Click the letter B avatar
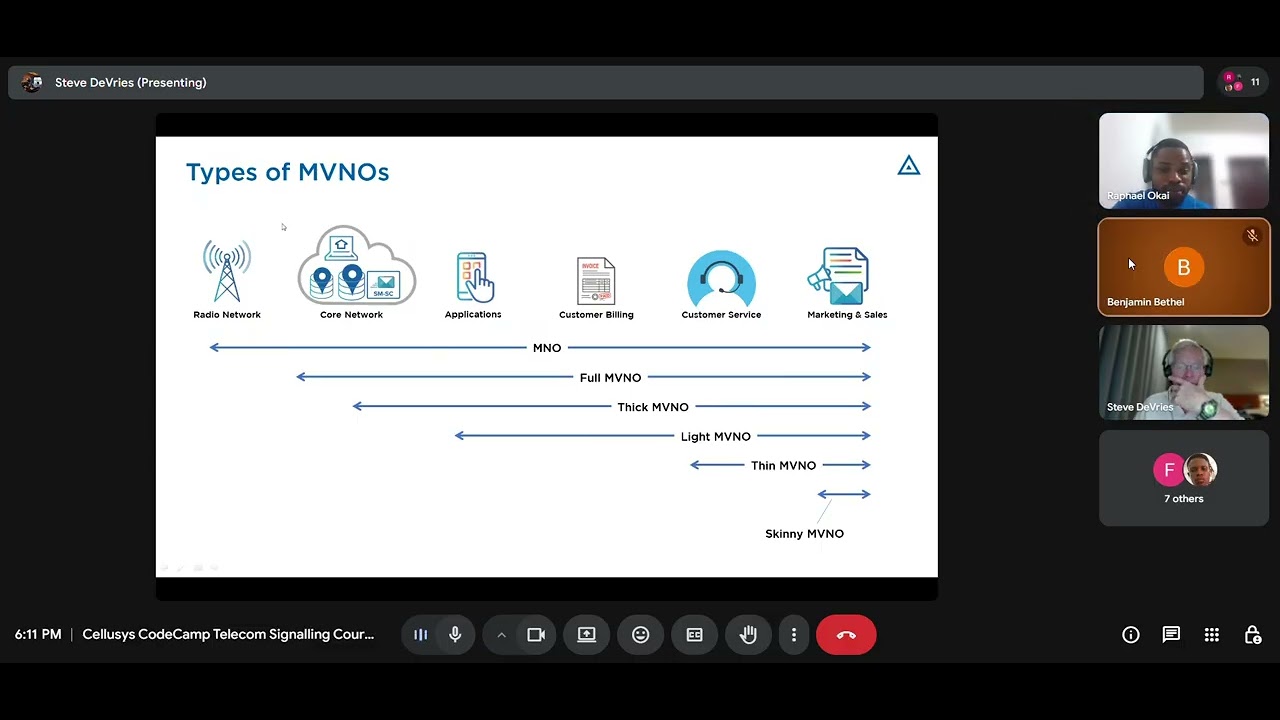 1184,267
